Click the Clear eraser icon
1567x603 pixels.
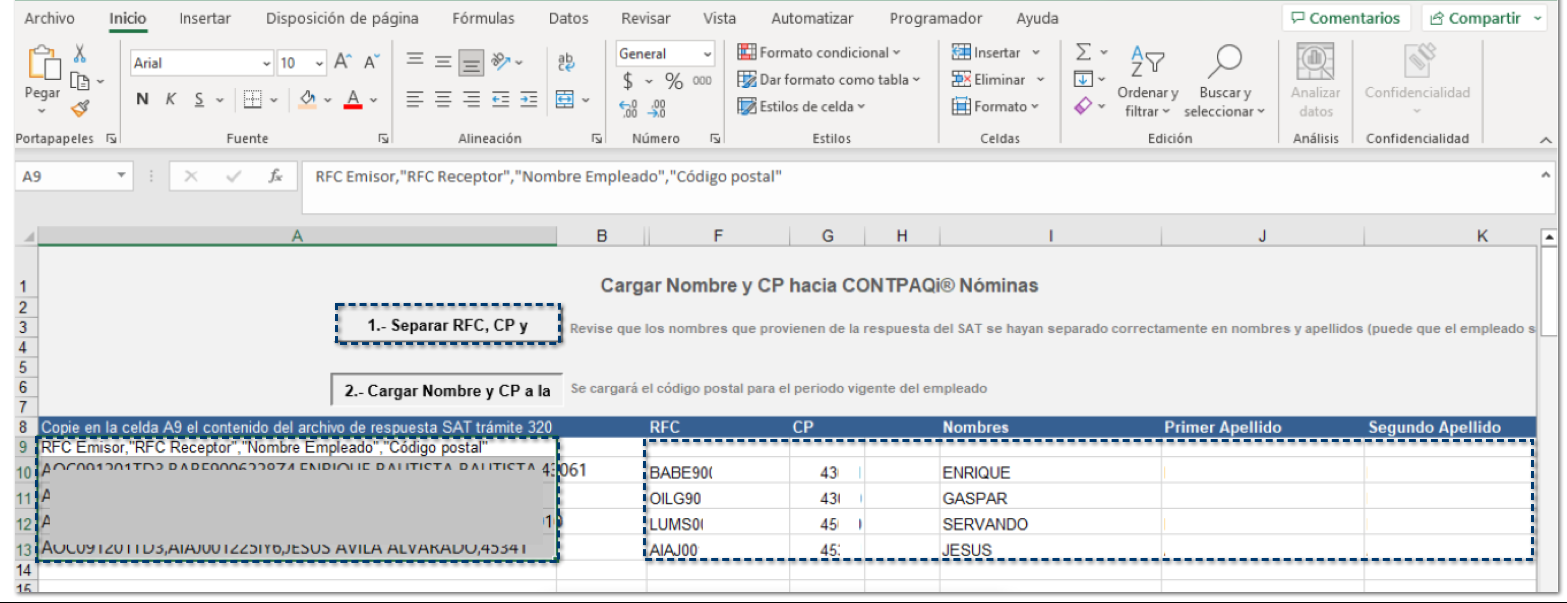click(1083, 105)
